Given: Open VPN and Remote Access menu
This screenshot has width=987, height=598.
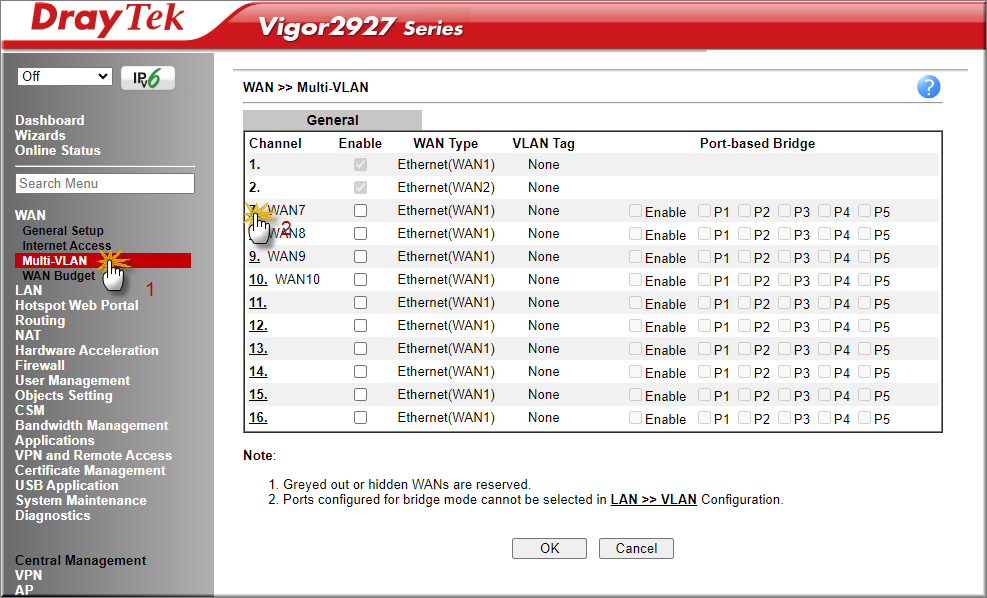Looking at the screenshot, I should (93, 456).
